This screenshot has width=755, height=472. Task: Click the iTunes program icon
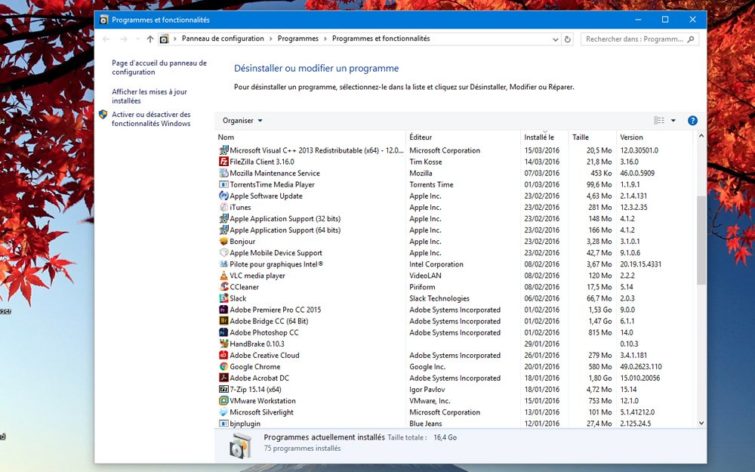pos(223,207)
